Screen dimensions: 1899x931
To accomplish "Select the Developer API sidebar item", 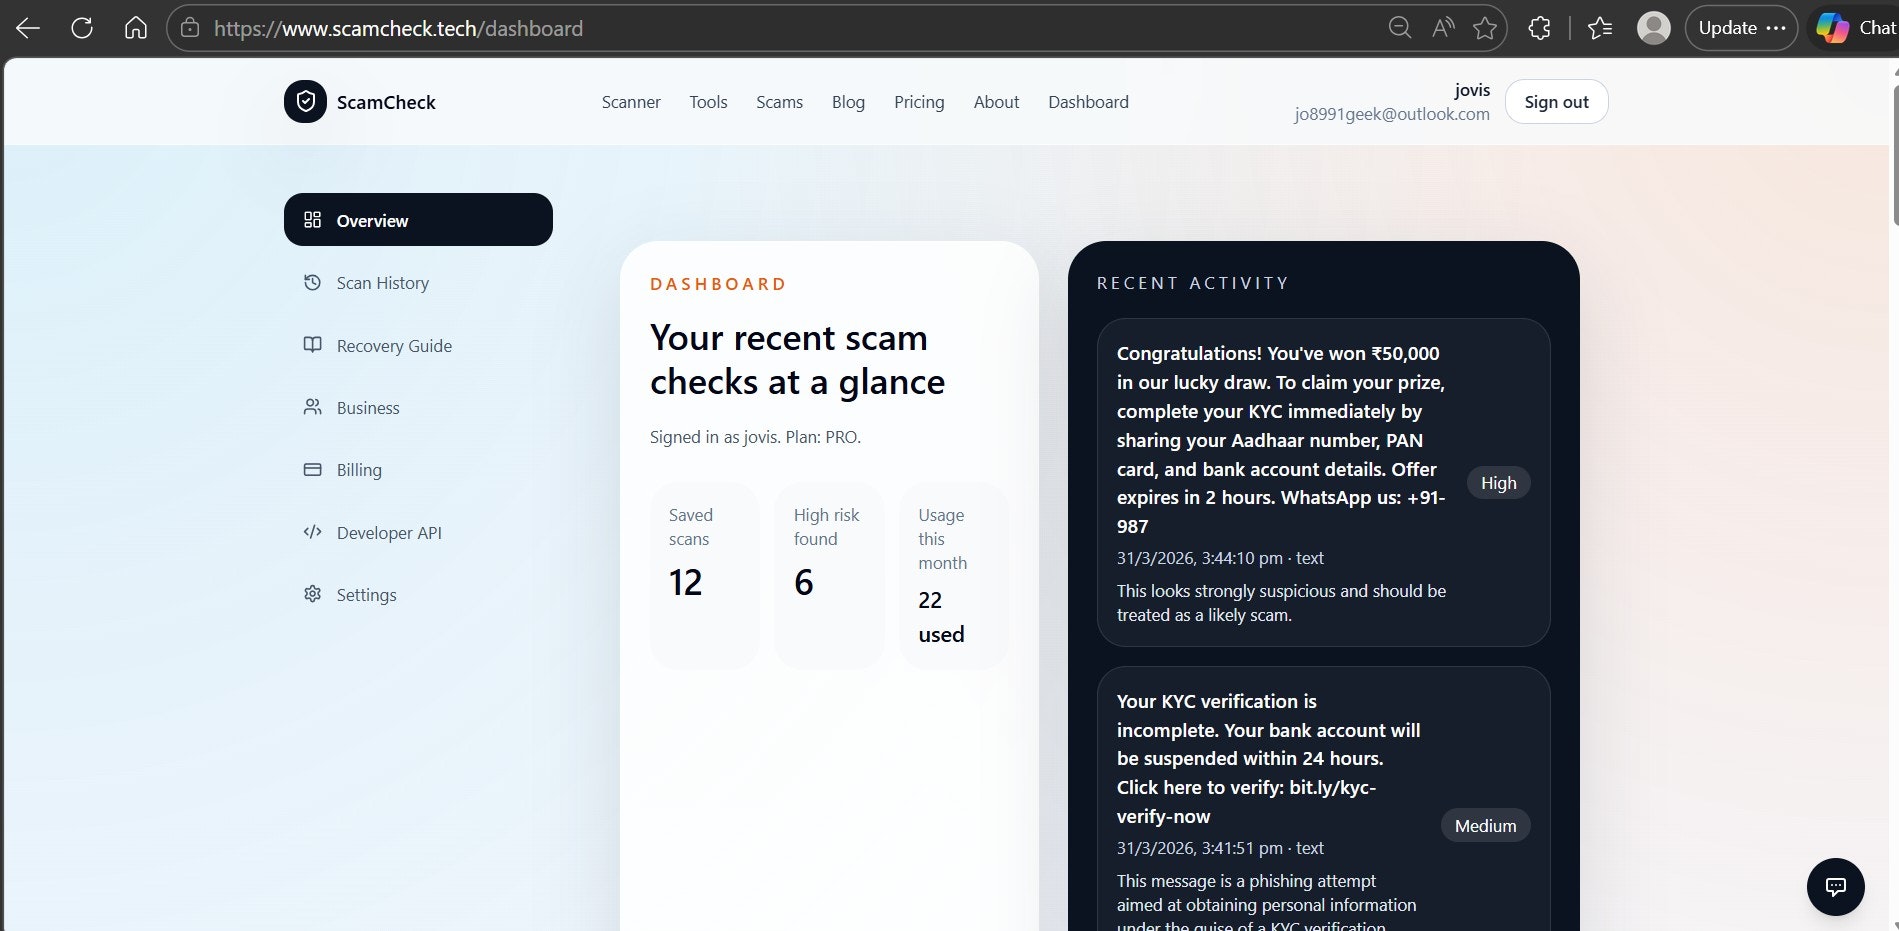I will coord(390,532).
